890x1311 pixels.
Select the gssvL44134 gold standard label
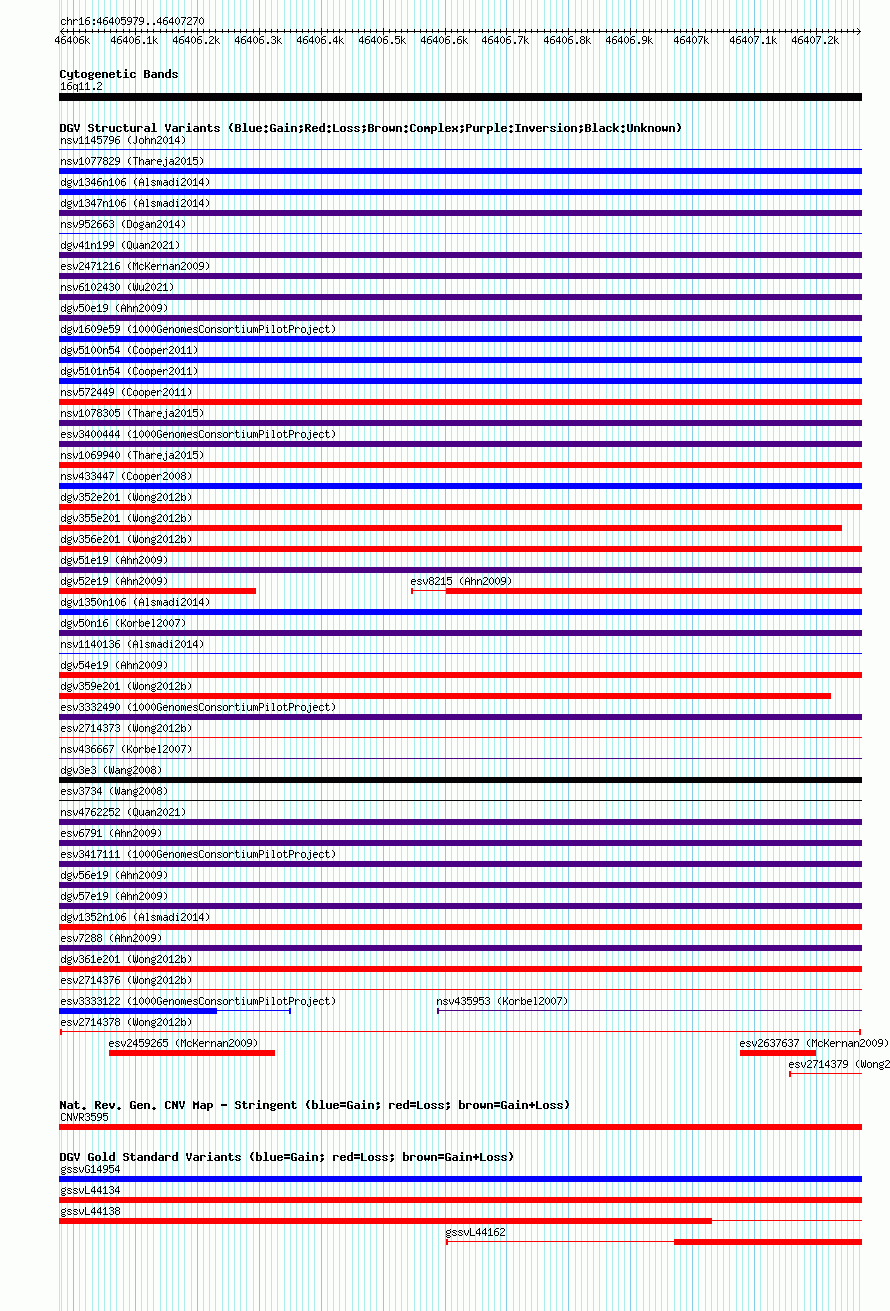coord(90,1190)
